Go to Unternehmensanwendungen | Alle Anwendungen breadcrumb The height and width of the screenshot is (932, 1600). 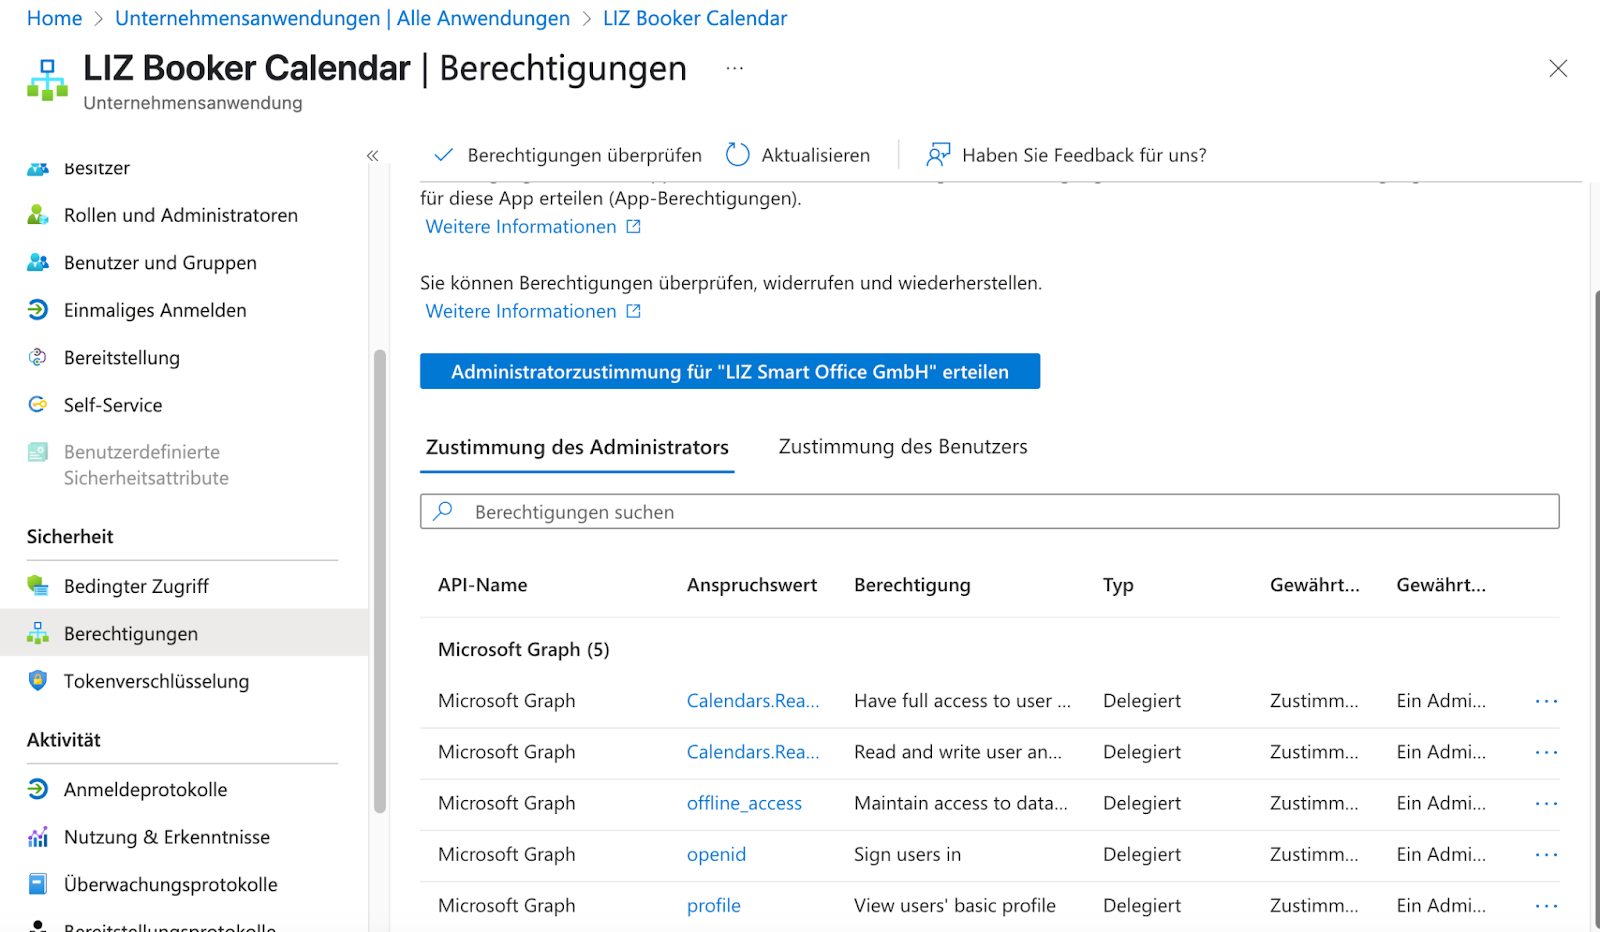pos(342,18)
